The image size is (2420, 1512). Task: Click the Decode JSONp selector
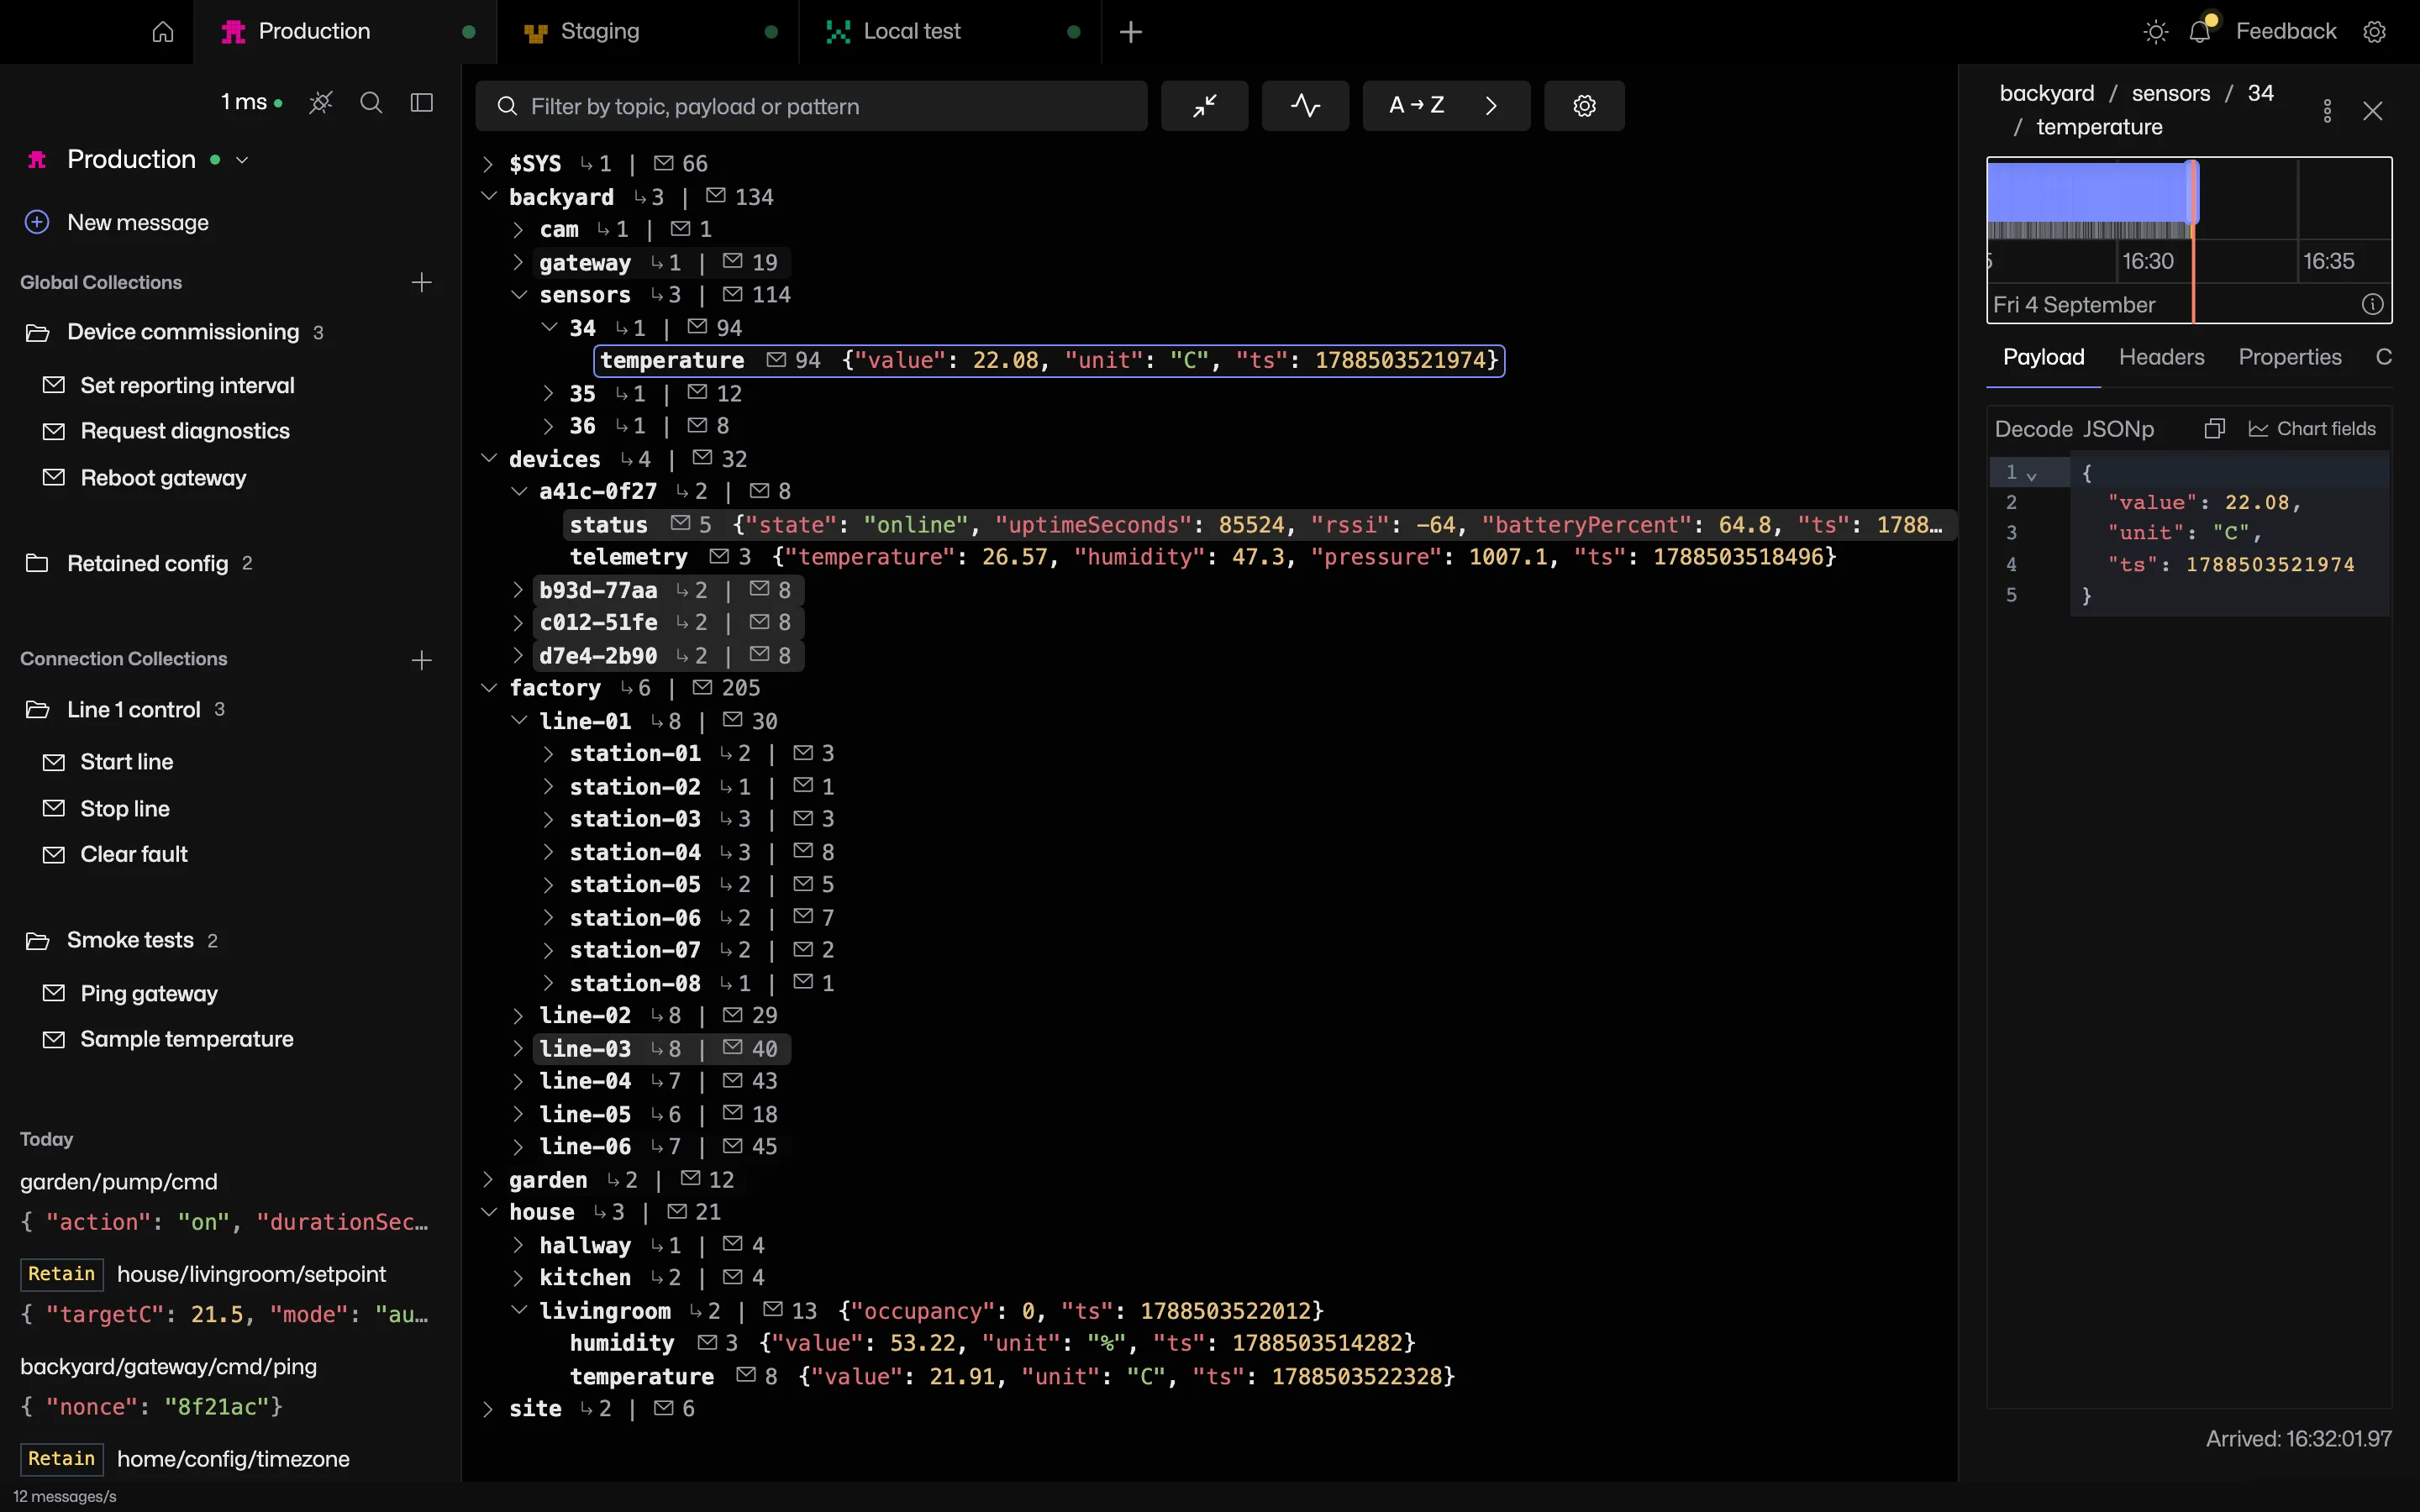[2073, 429]
